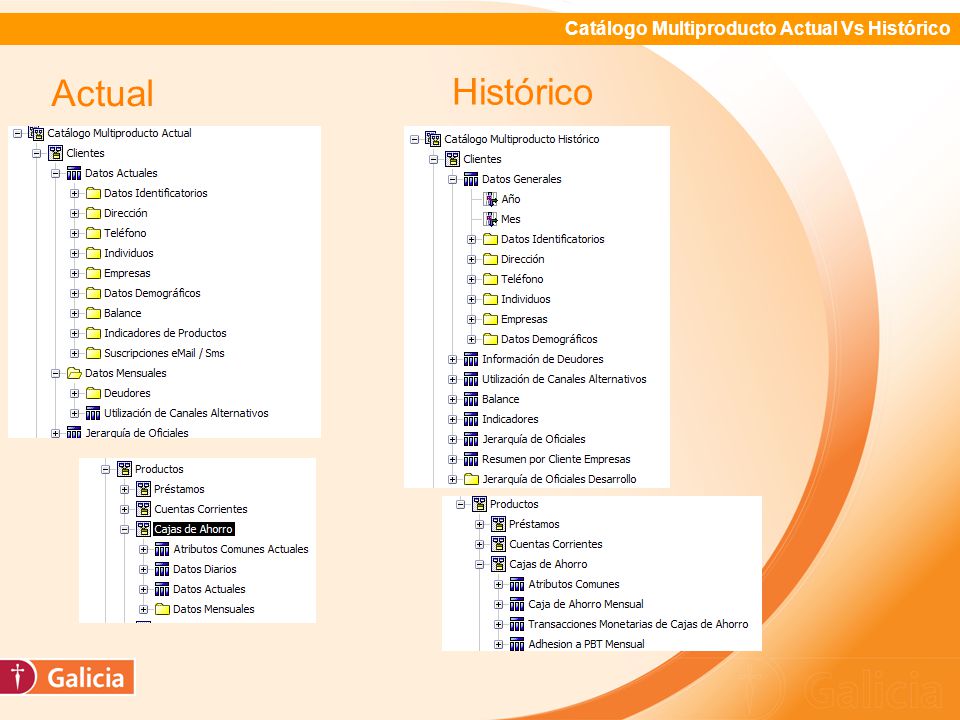This screenshot has height=720, width=960.
Task: Expand Préstamos in Histórico Productos
Action: click(x=480, y=525)
